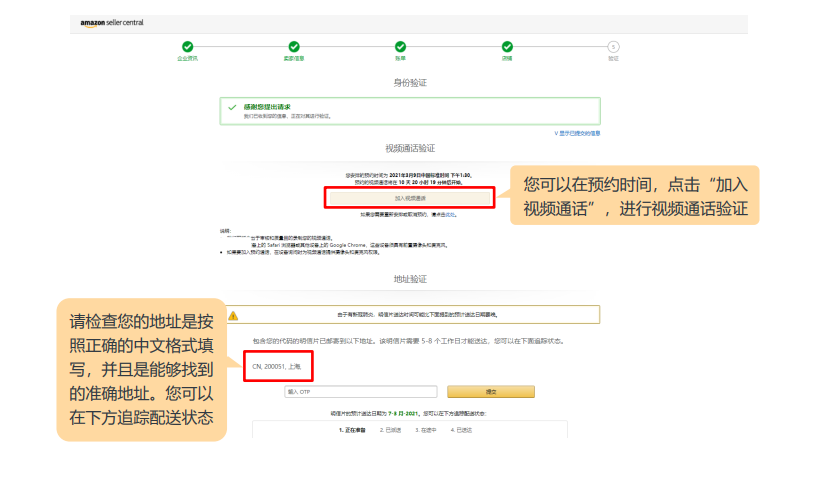Click the postcard mailed notice mentioning 5-8 个工作日
The image size is (816, 485).
409,341
